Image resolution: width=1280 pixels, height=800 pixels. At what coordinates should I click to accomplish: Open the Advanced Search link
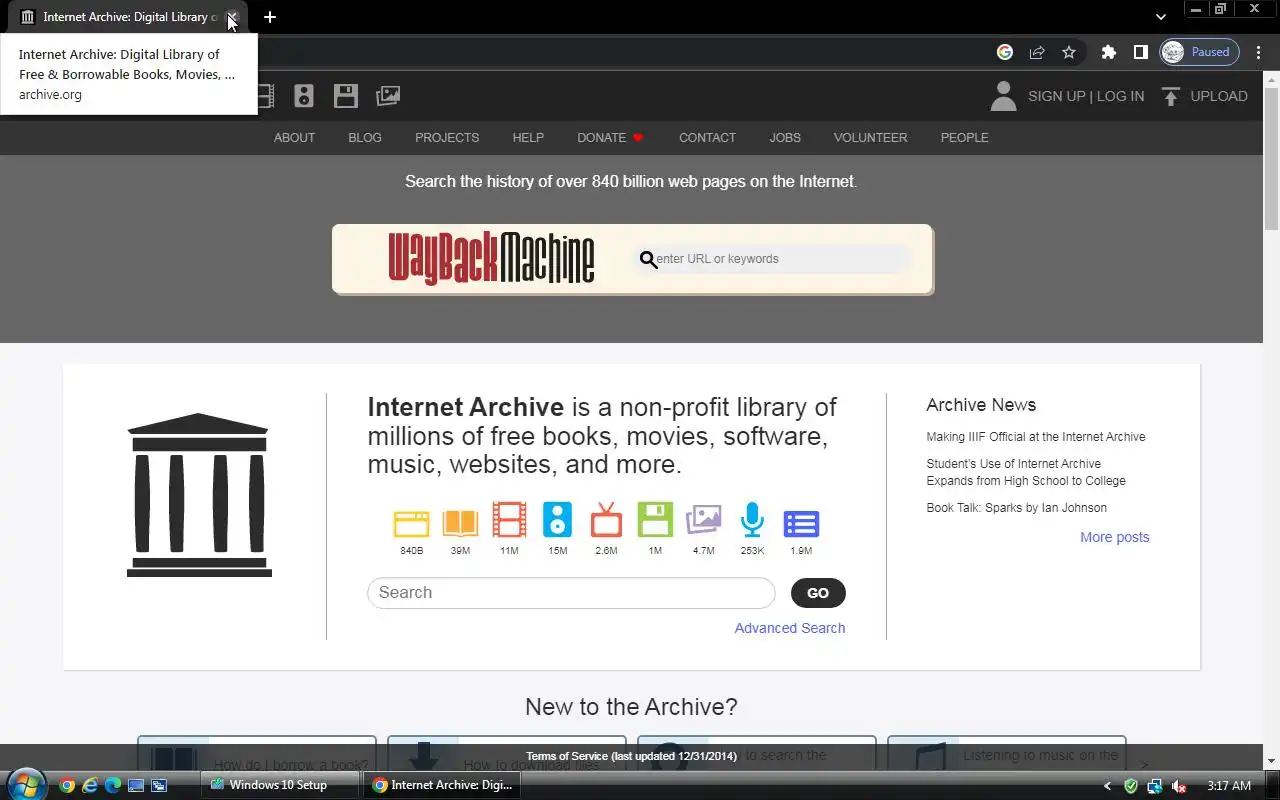pos(790,628)
